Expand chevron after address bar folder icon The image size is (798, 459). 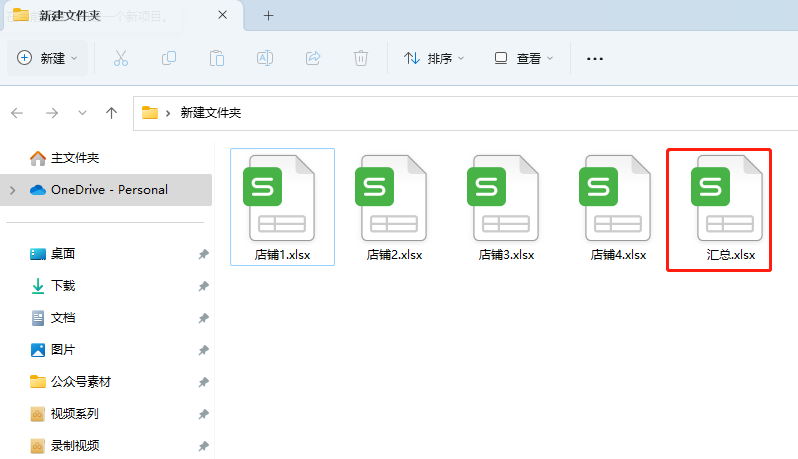click(168, 113)
